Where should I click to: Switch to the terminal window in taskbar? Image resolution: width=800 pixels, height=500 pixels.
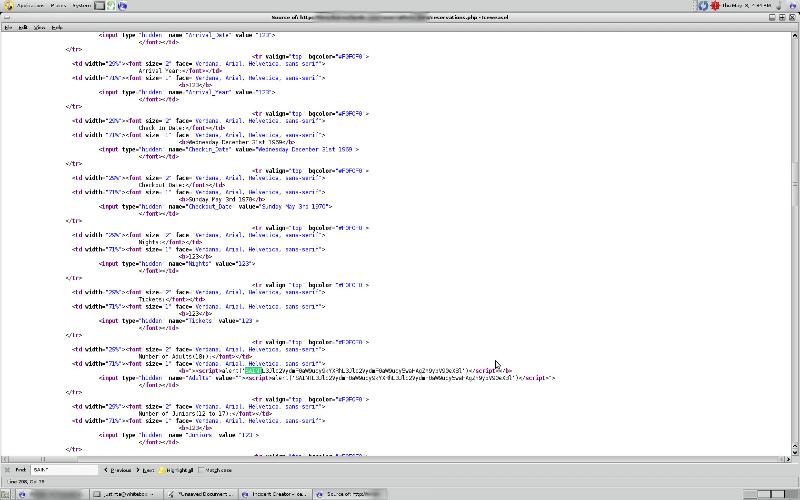click(x=127, y=494)
